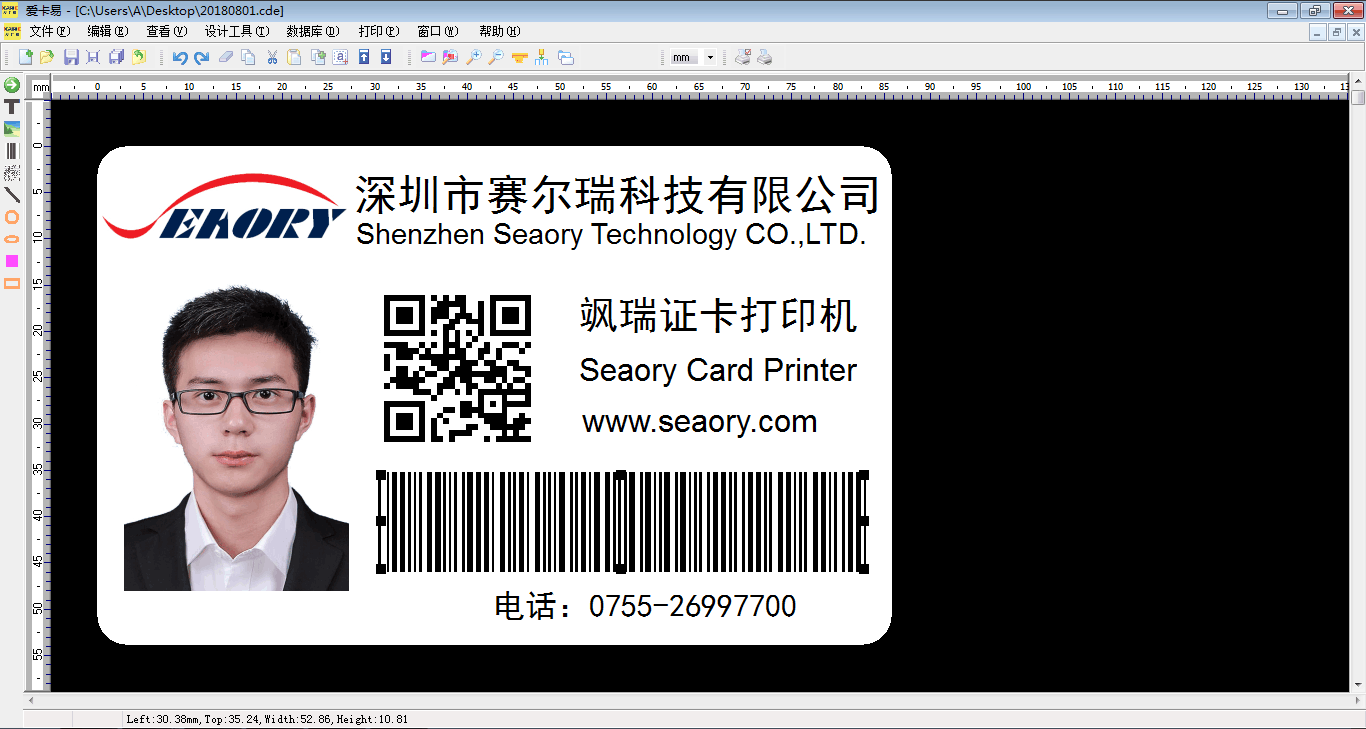This screenshot has width=1366, height=729.
Task: Select the barcode object on the card
Action: pos(621,521)
